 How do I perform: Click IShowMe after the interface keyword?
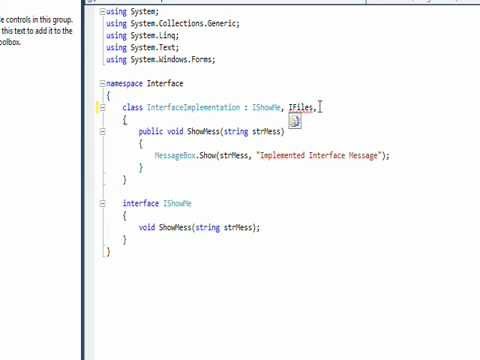177,203
